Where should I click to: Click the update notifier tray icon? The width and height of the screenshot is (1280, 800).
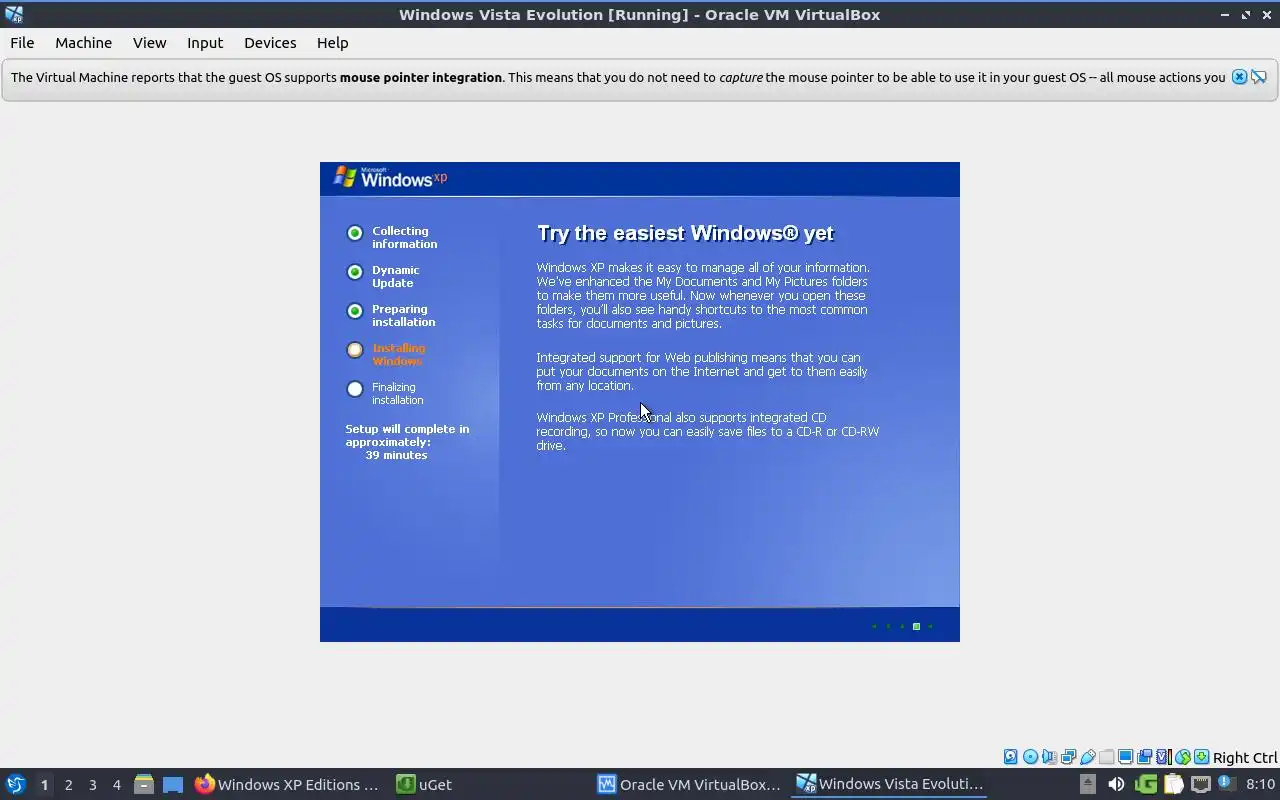click(x=1227, y=783)
